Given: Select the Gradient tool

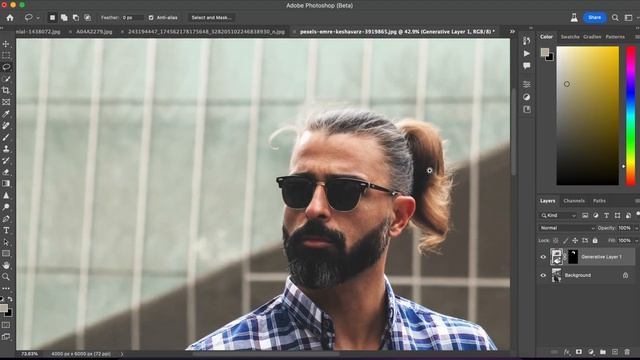Looking at the screenshot, I should (x=6, y=184).
